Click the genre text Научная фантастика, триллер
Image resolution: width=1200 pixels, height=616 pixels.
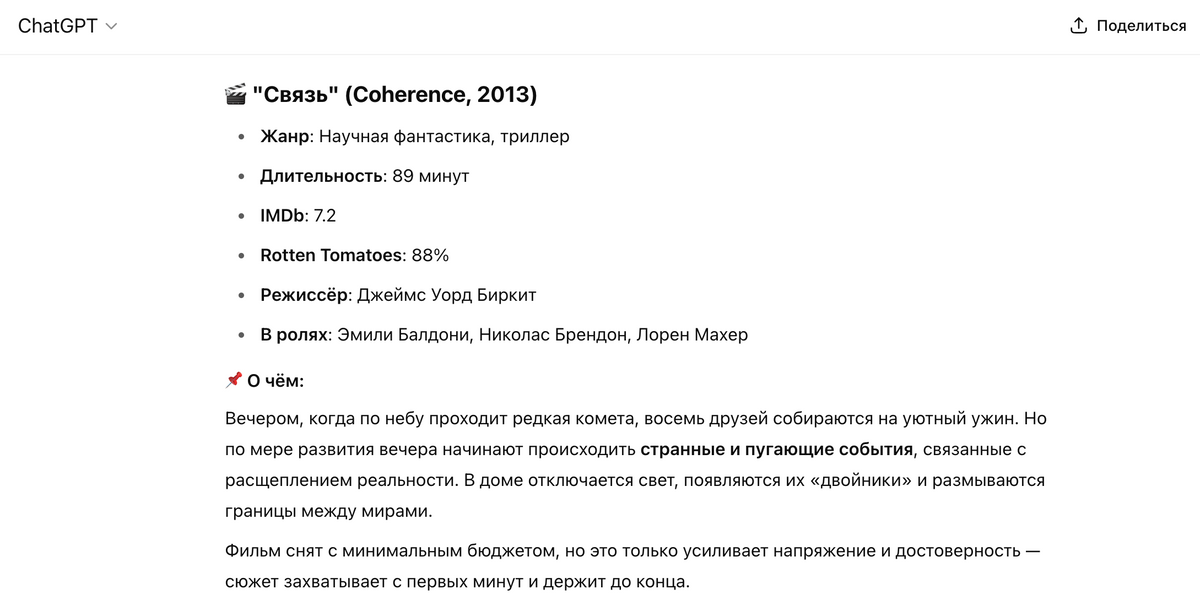(x=444, y=136)
